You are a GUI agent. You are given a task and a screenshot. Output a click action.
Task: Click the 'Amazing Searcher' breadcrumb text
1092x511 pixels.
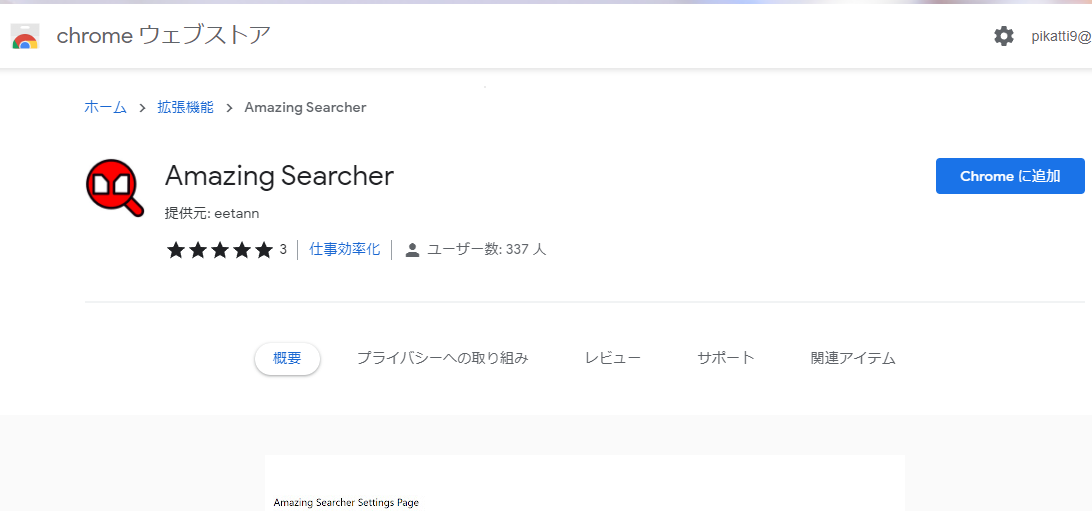tap(305, 107)
